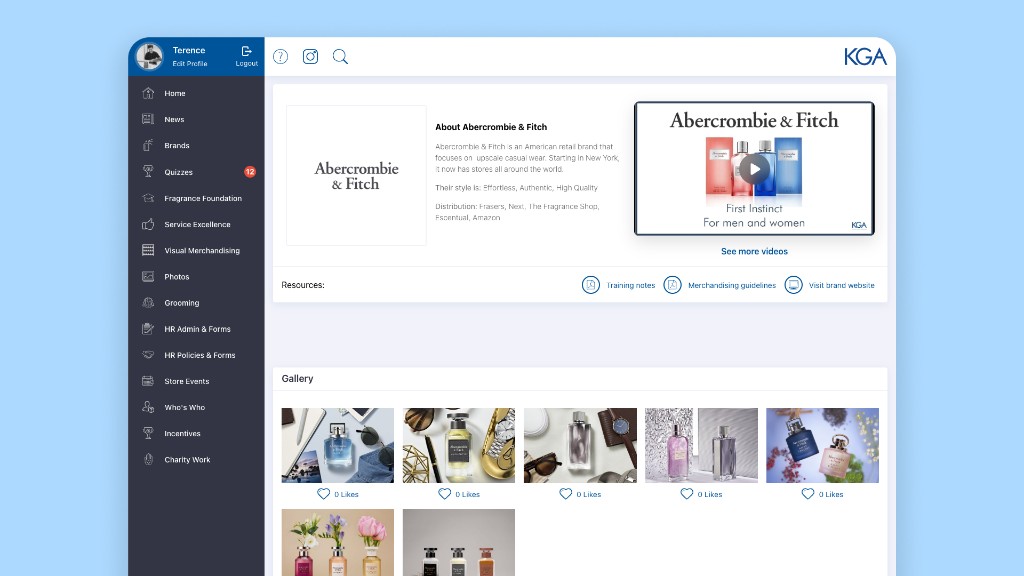The height and width of the screenshot is (576, 1024).
Task: Click the Service Excellence thumbs-up icon
Action: pos(148,224)
